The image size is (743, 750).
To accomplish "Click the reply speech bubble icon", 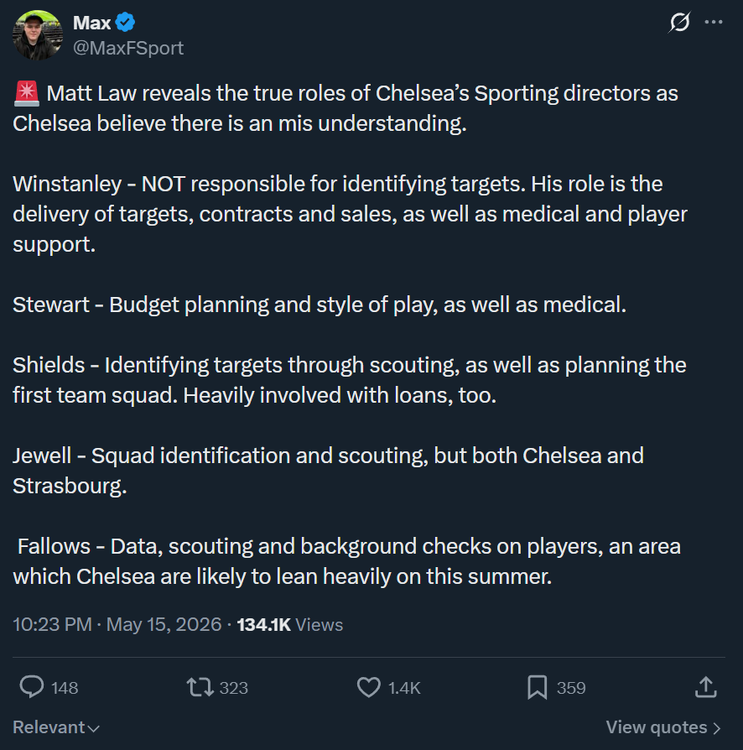I will (x=32, y=687).
